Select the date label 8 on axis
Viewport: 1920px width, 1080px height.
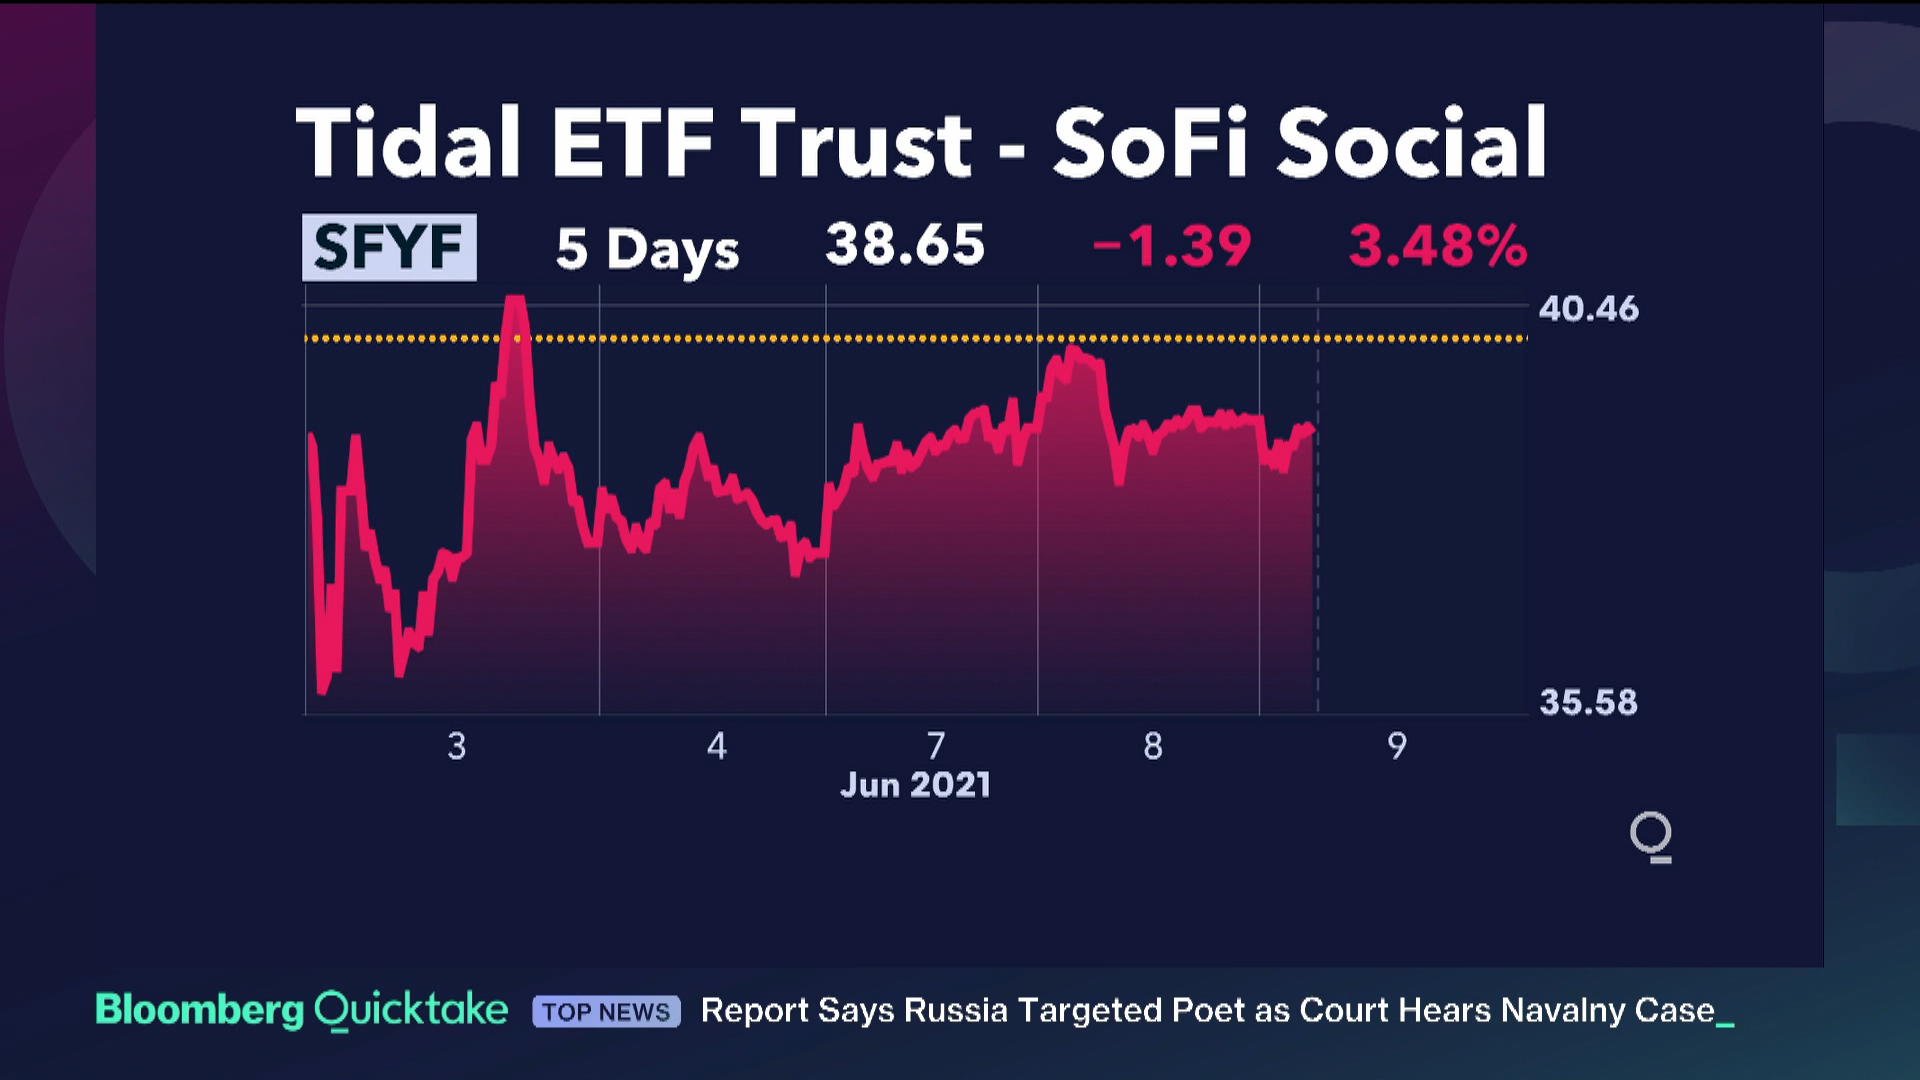click(x=1153, y=746)
